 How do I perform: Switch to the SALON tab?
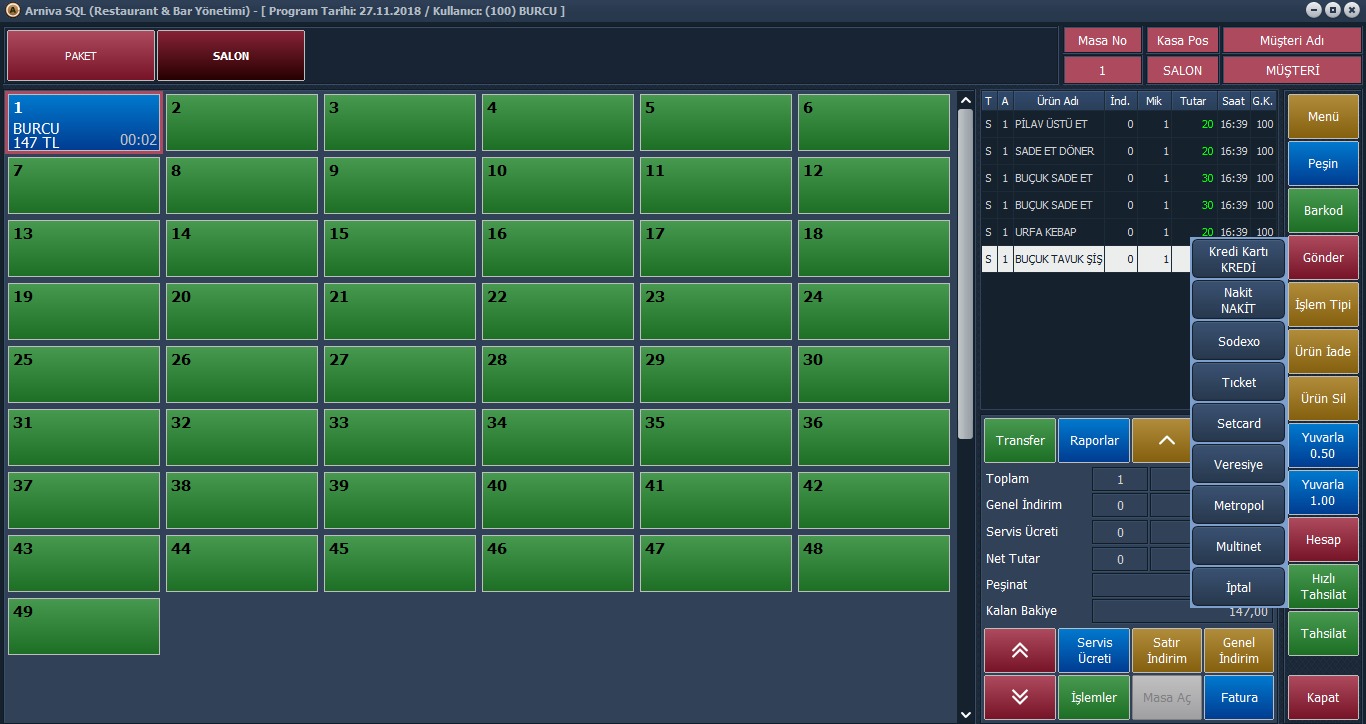point(231,56)
